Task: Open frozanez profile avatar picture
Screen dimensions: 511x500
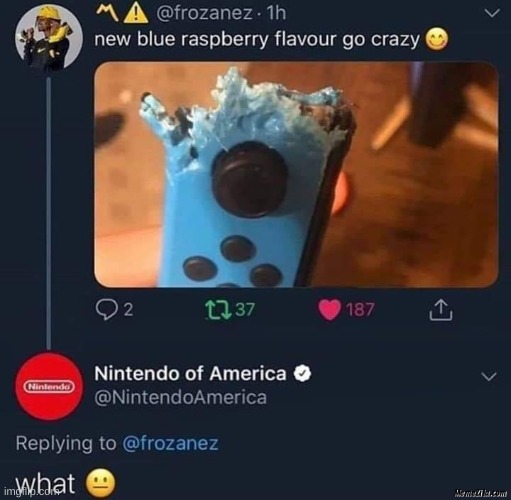Action: click(49, 38)
